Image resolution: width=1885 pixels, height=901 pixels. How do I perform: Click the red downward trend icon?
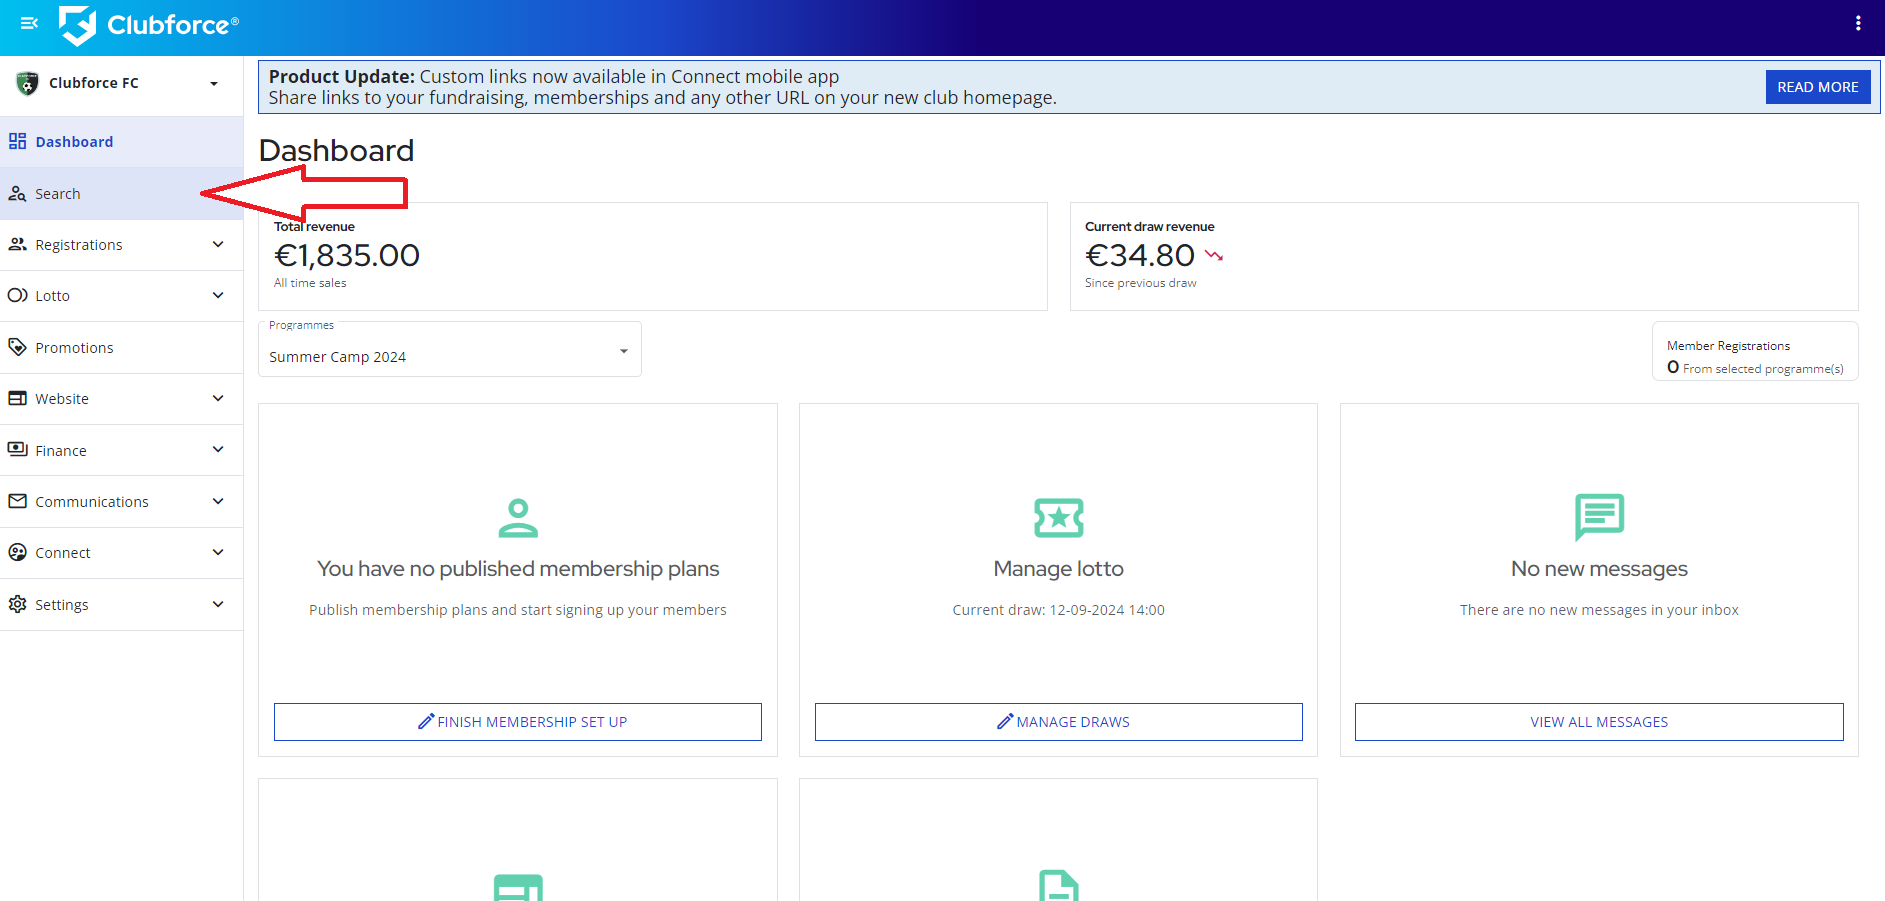(x=1214, y=256)
